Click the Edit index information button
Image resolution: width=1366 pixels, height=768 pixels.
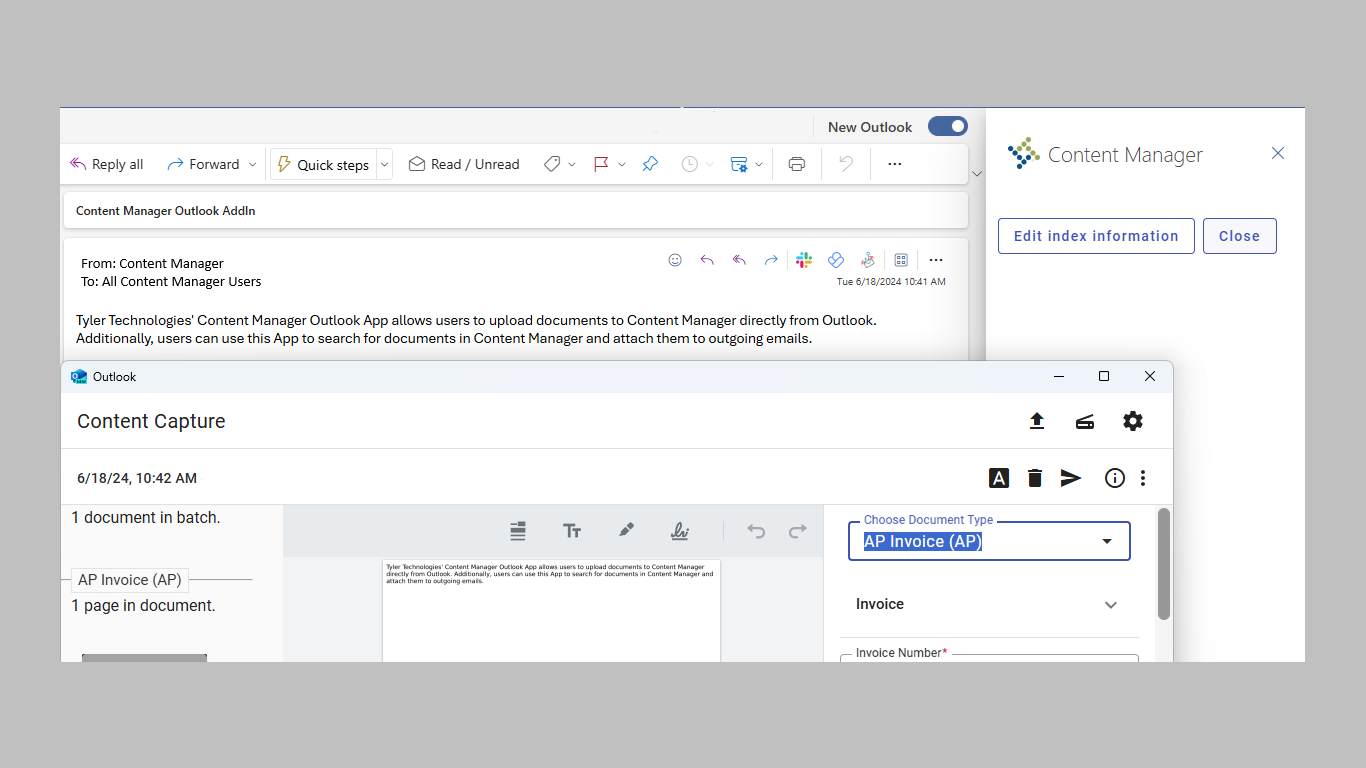point(1096,236)
